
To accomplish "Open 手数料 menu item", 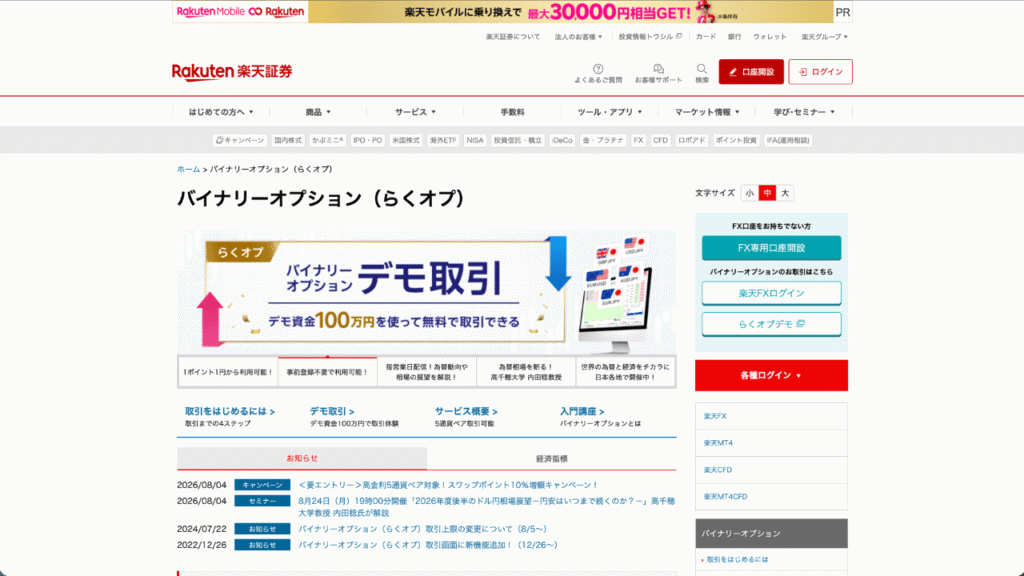I will pos(512,112).
